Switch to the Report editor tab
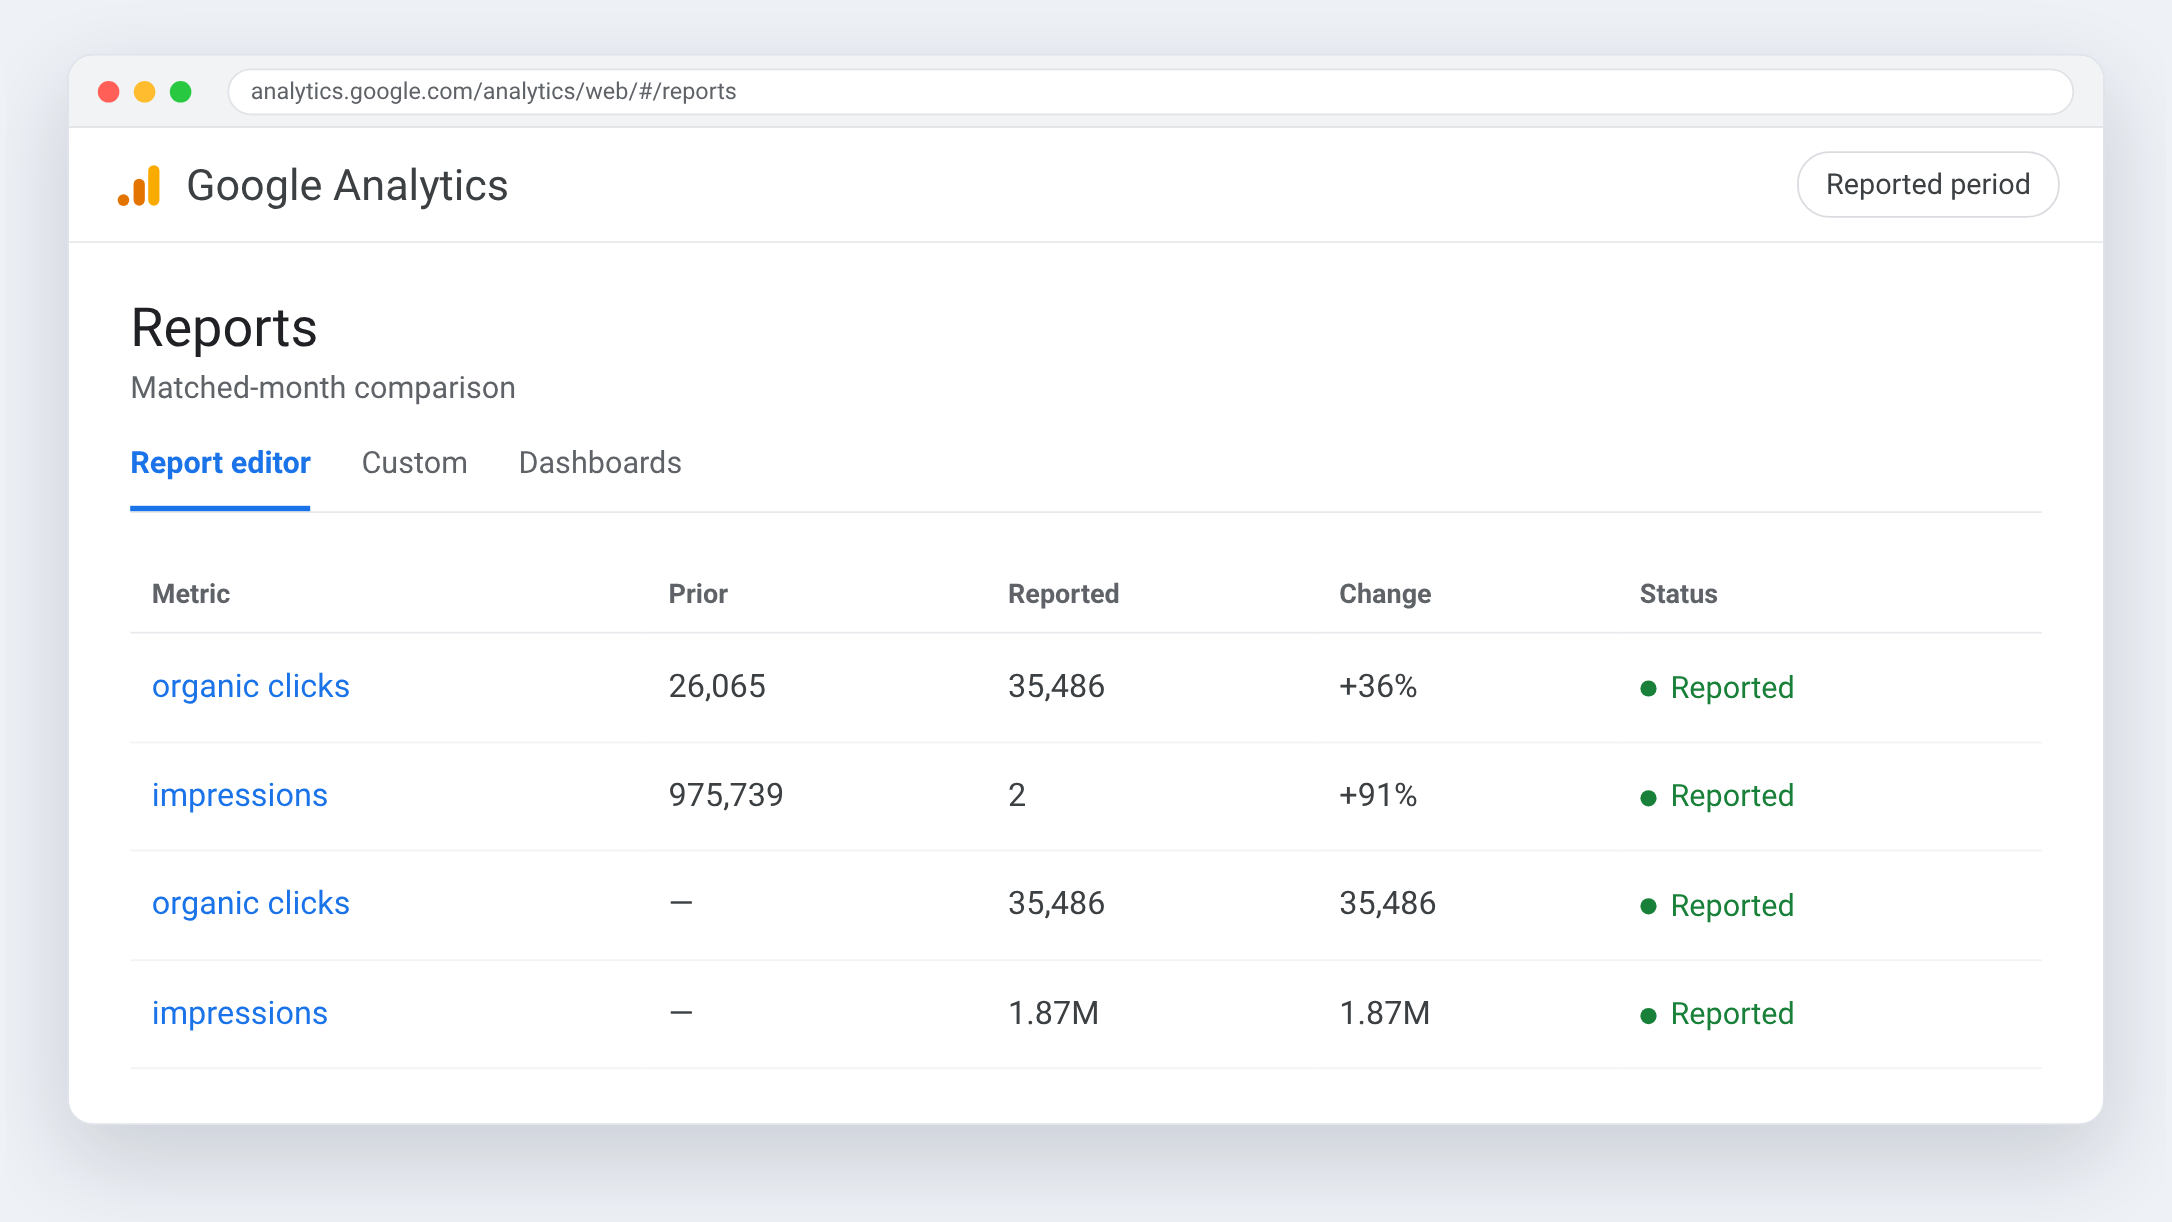 pos(220,463)
